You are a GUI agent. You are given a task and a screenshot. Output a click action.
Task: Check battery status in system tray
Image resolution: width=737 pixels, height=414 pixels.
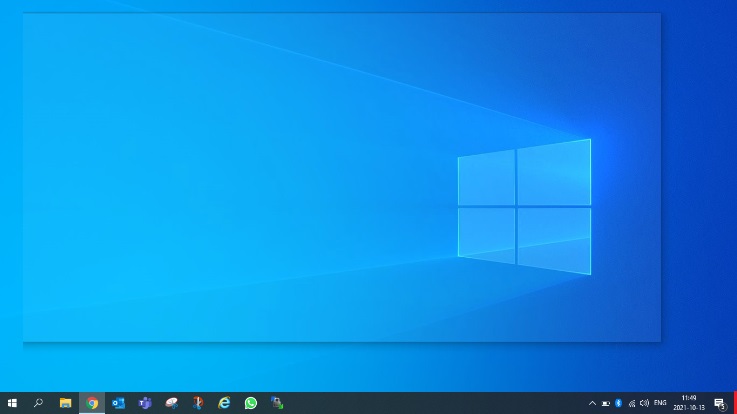point(605,403)
